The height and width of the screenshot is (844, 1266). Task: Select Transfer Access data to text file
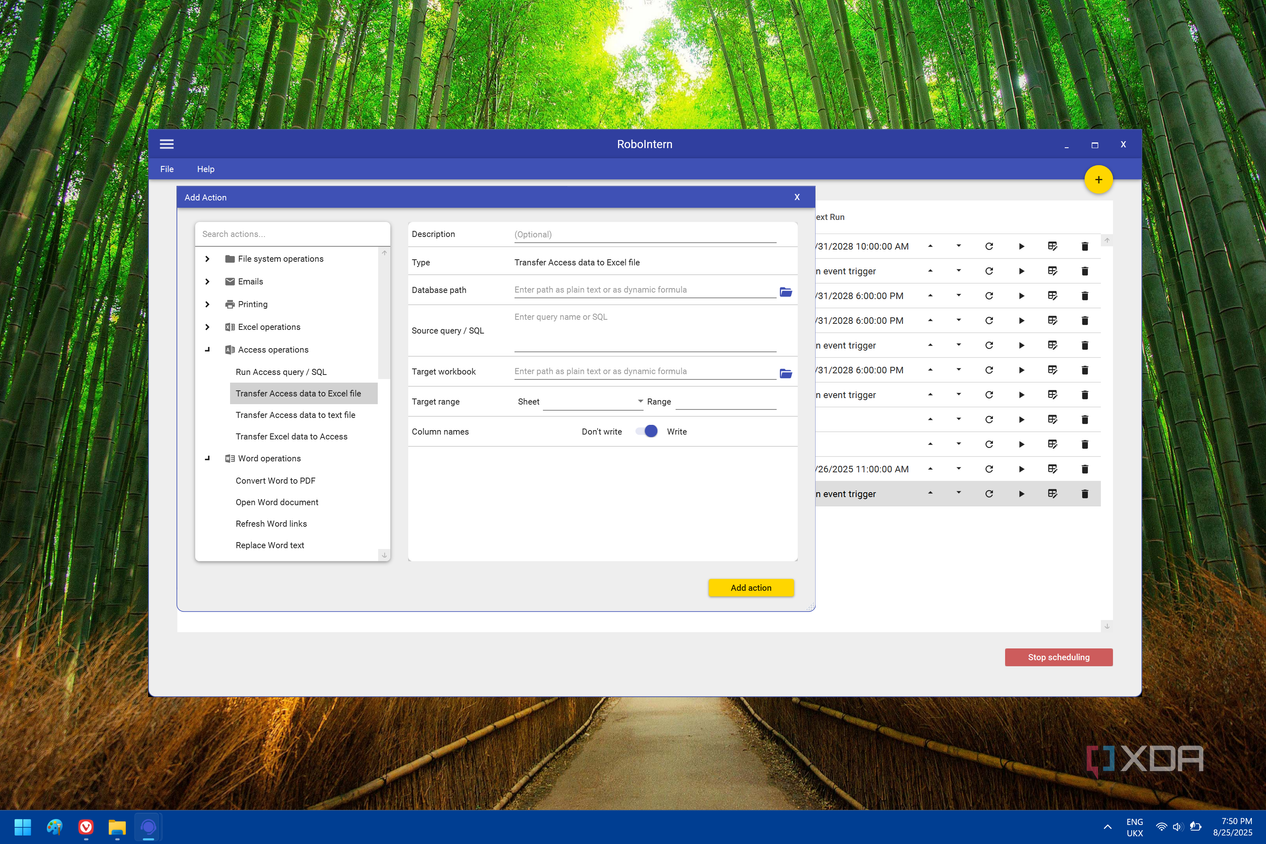pyautogui.click(x=295, y=415)
